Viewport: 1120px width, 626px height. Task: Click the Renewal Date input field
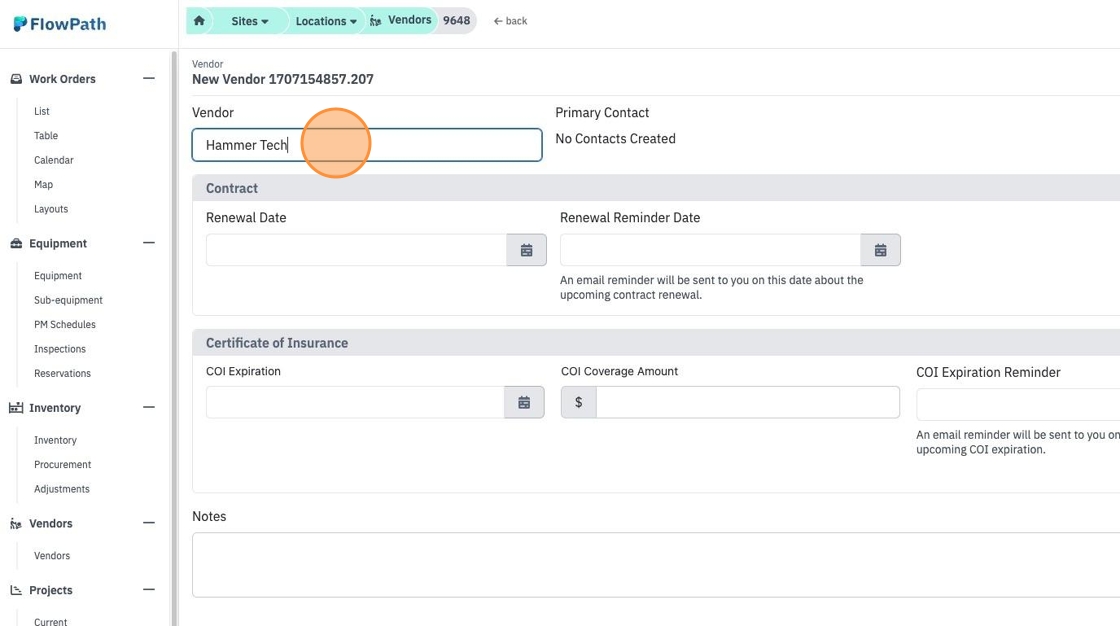click(x=356, y=250)
